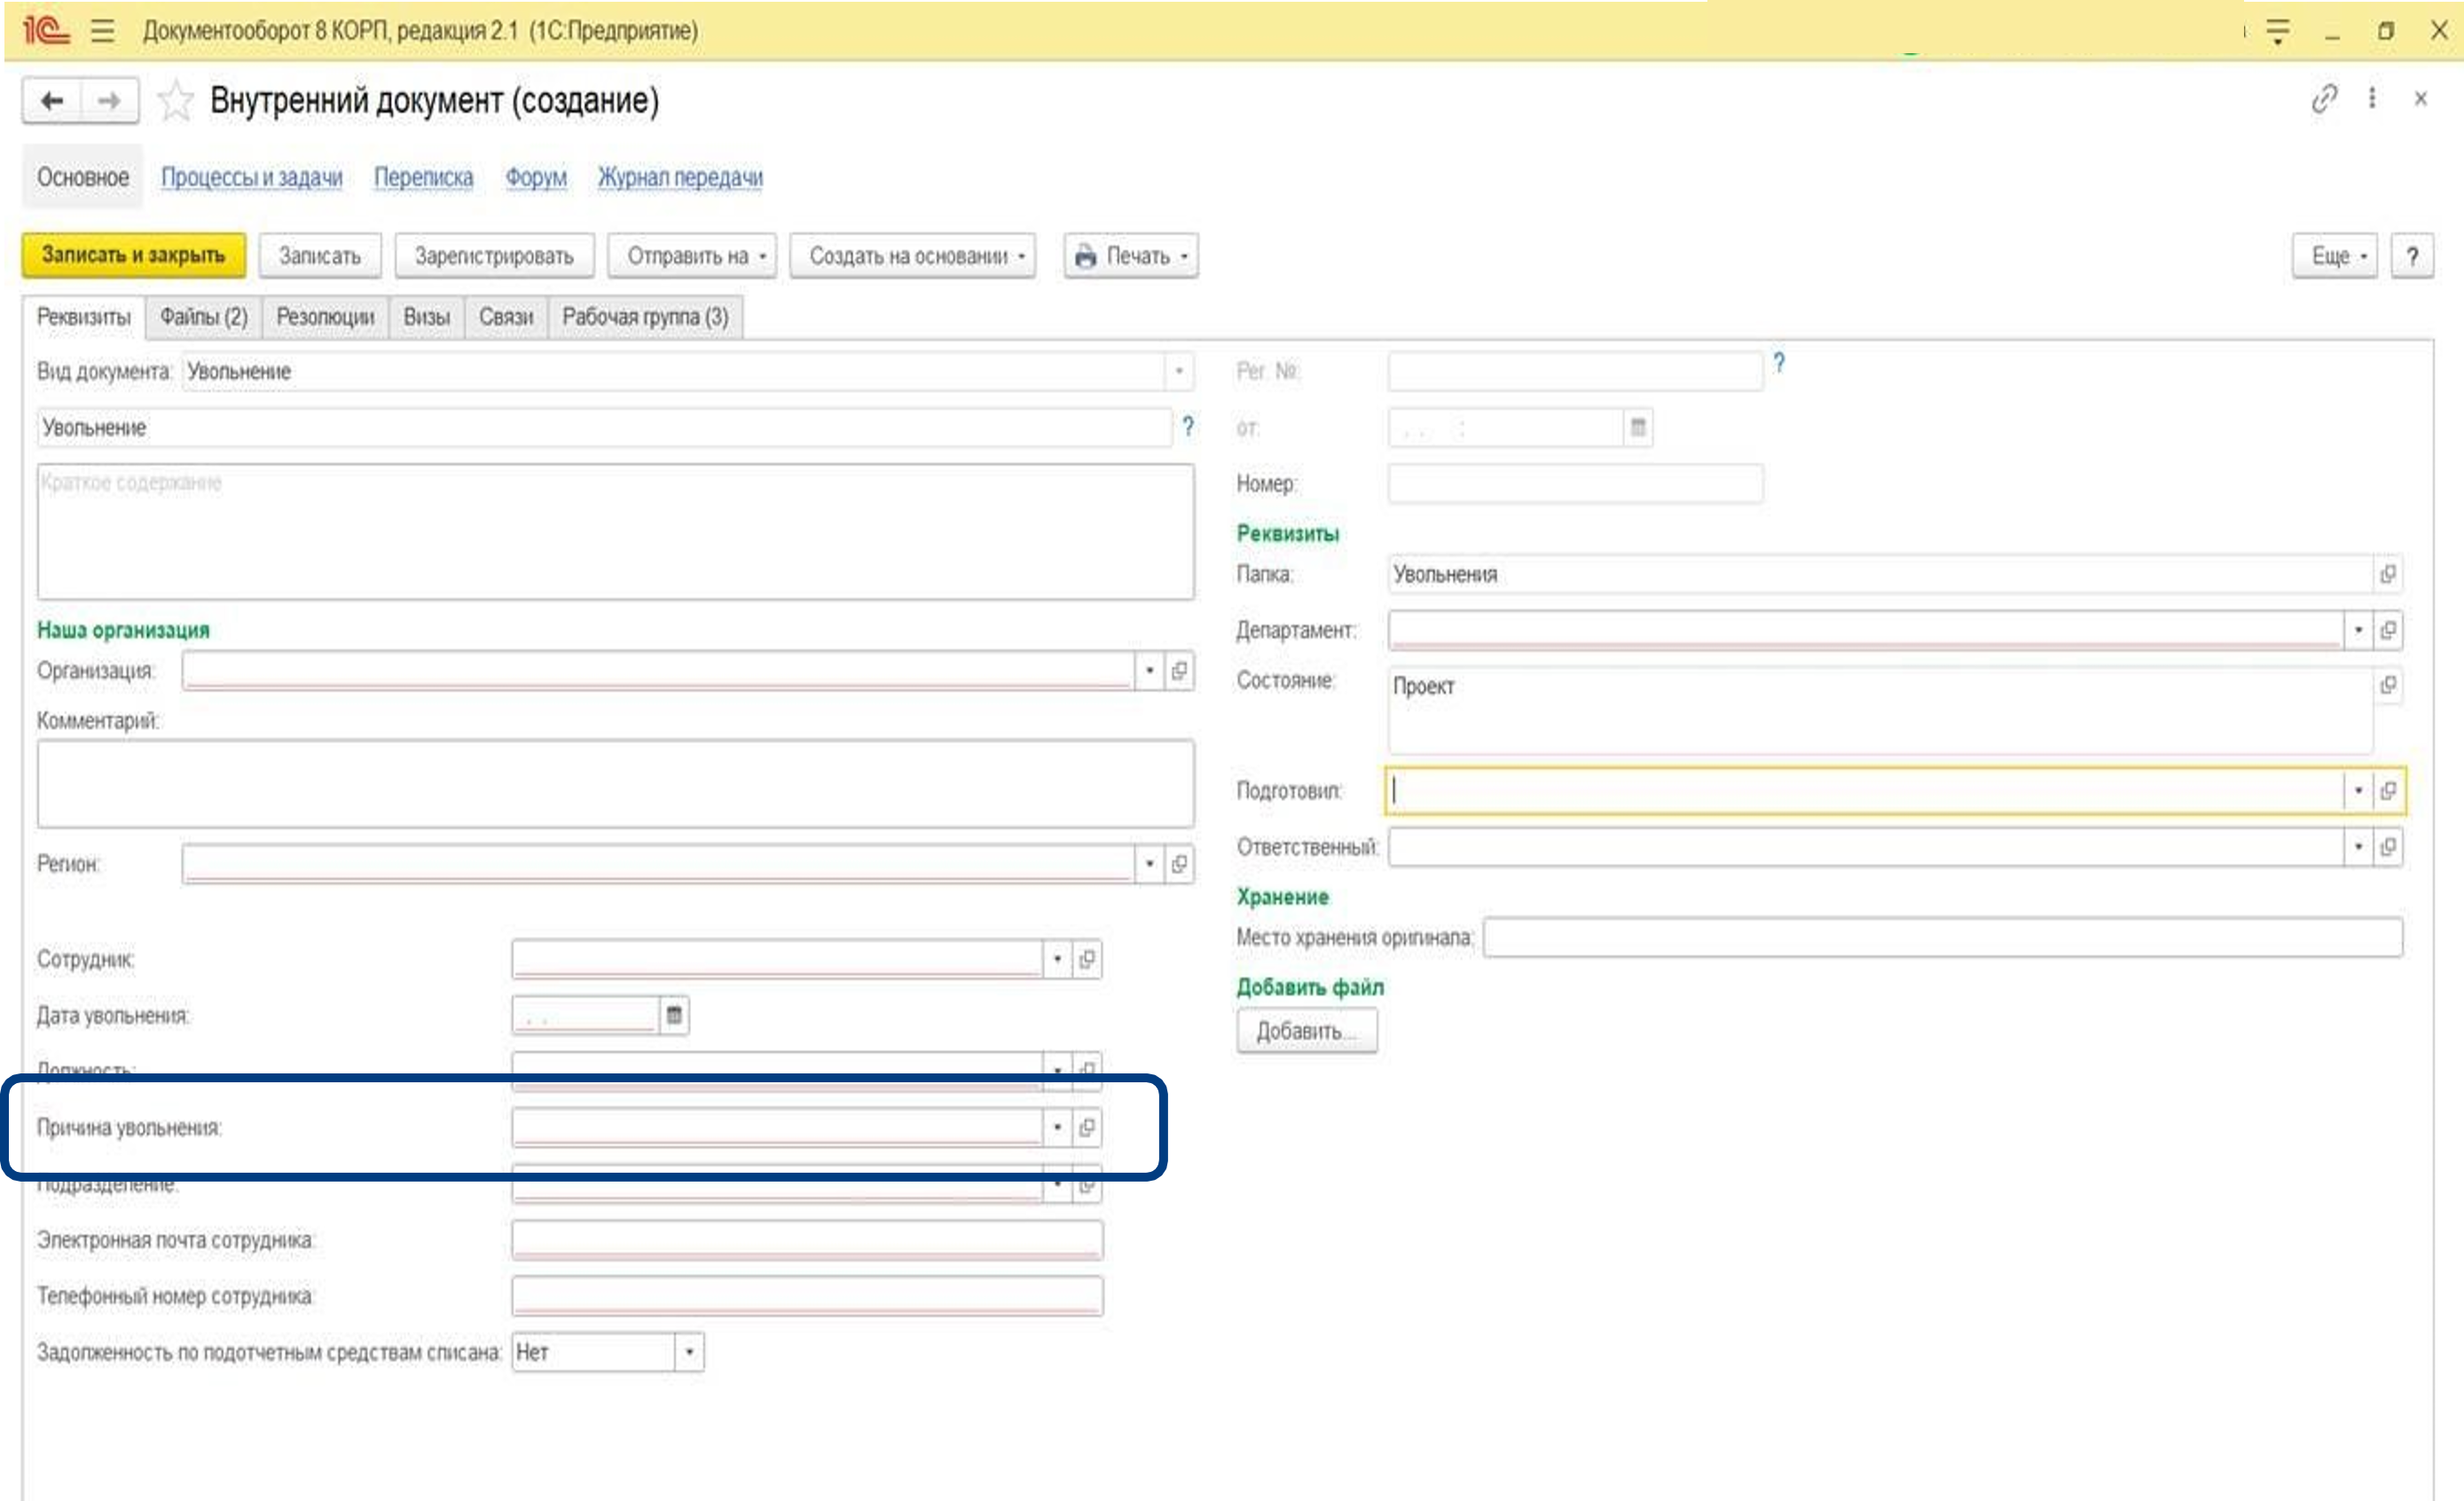The height and width of the screenshot is (1501, 2464).
Task: Expand Вид документа dropdown list
Action: (x=1179, y=371)
